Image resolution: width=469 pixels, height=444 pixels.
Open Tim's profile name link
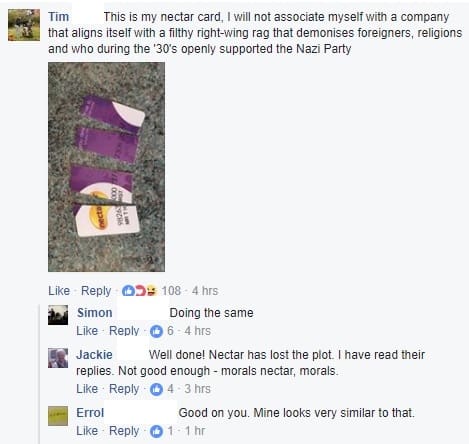point(59,17)
